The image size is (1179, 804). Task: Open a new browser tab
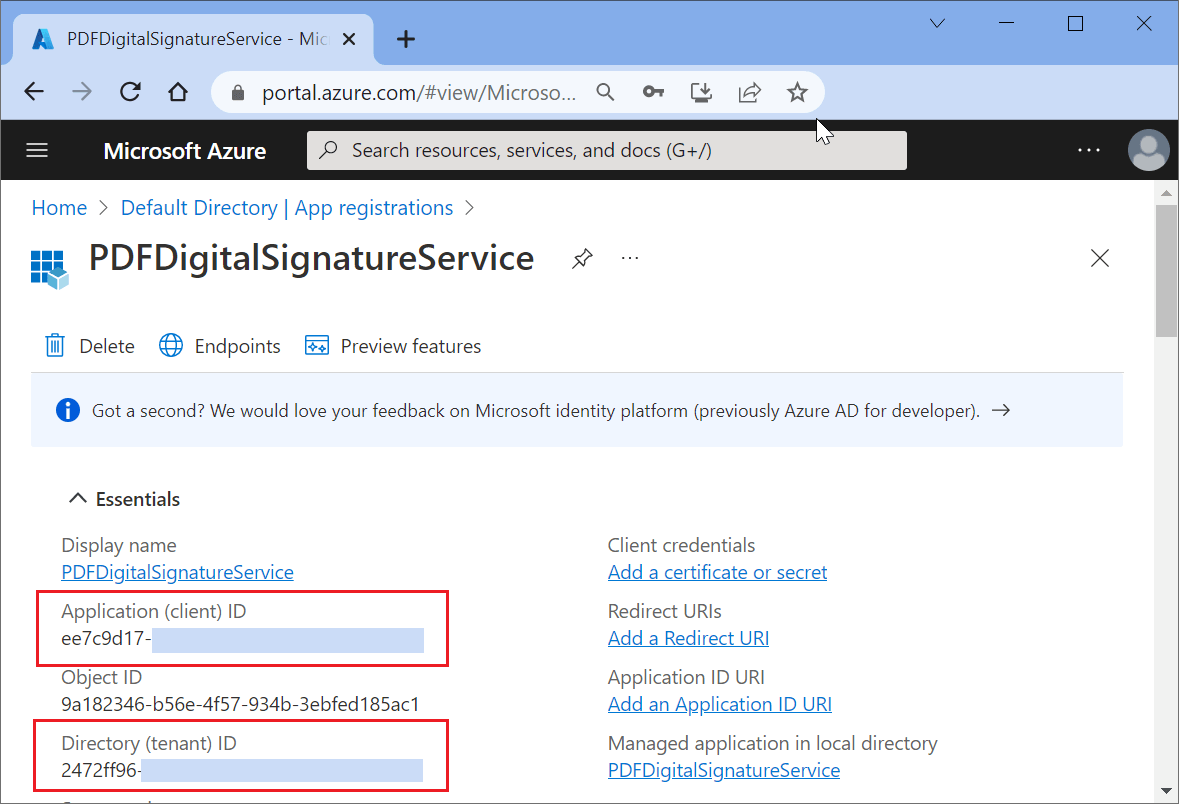click(x=405, y=39)
